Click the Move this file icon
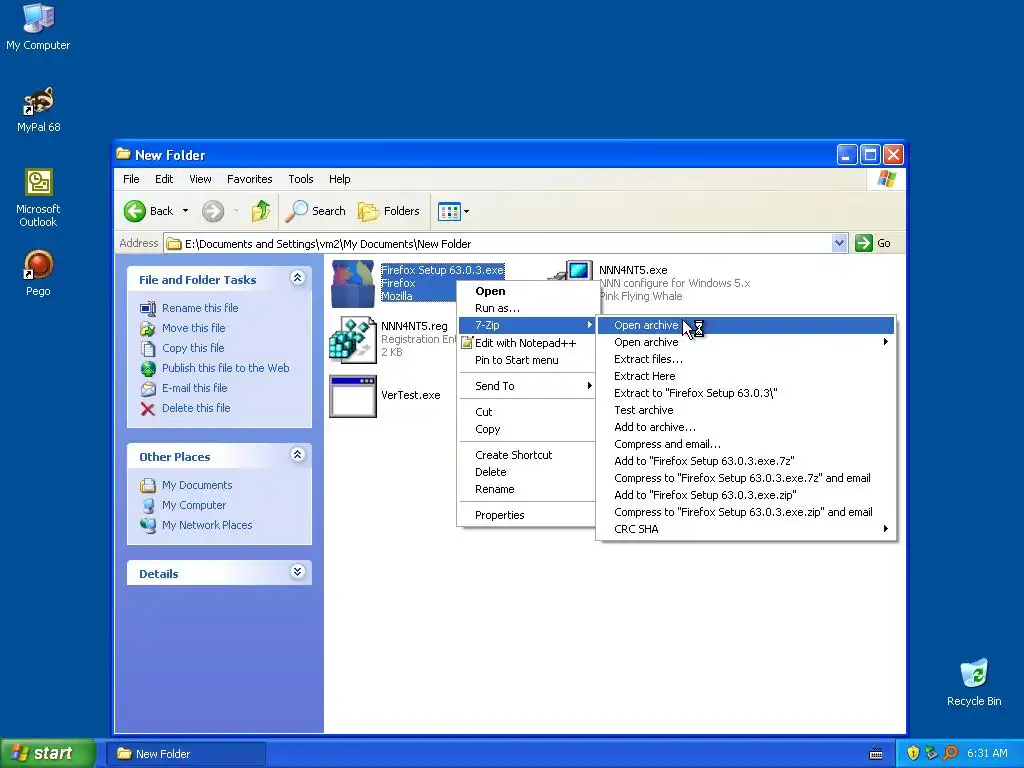Screen dimensions: 1024x768 click(x=148, y=328)
